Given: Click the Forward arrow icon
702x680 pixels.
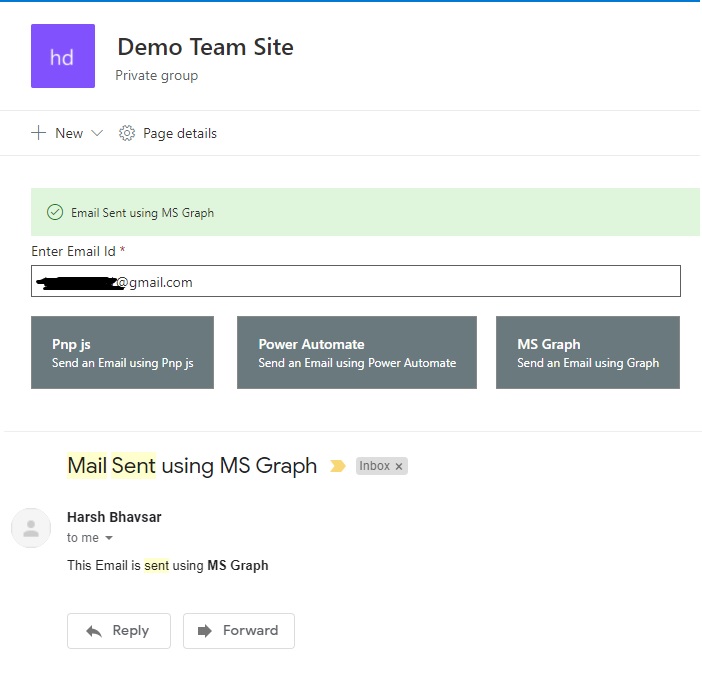Looking at the screenshot, I should pos(205,631).
